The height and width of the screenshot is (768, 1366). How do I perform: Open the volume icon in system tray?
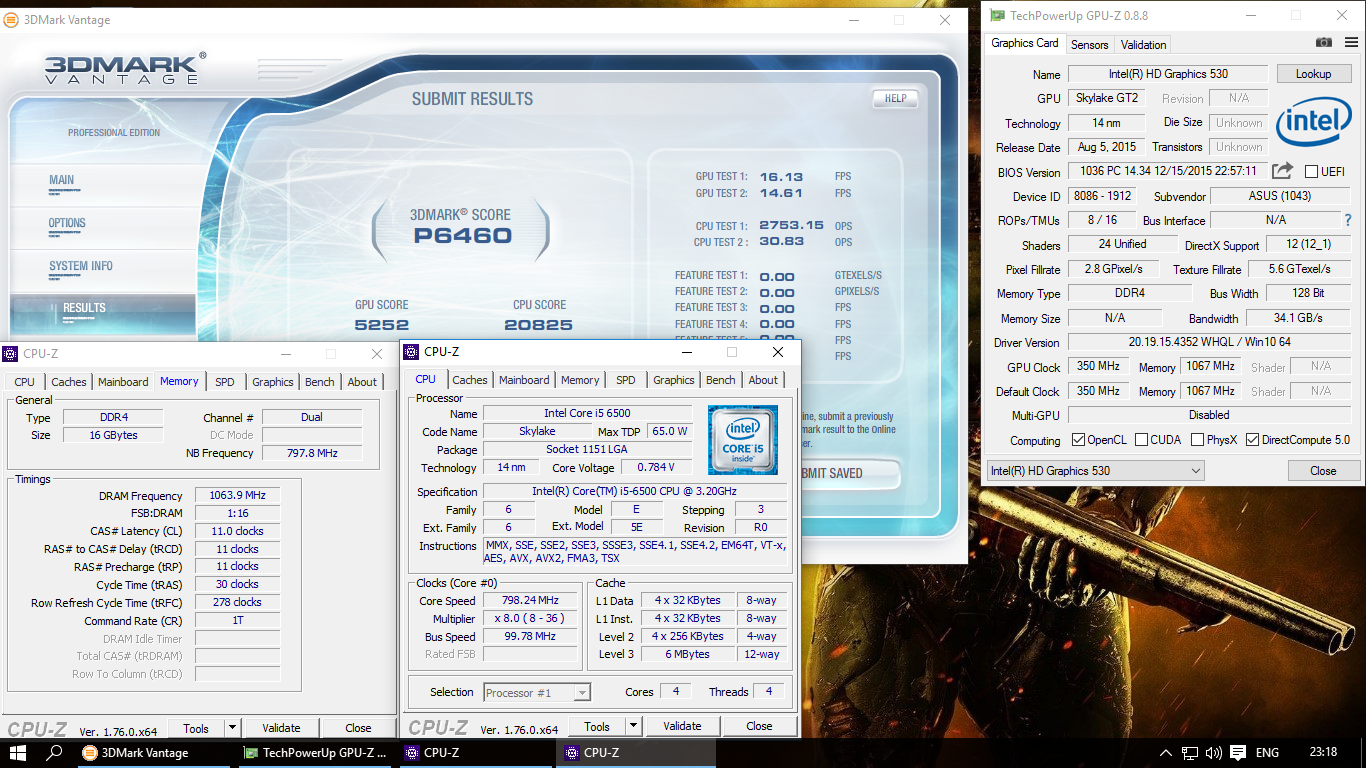coord(1214,753)
